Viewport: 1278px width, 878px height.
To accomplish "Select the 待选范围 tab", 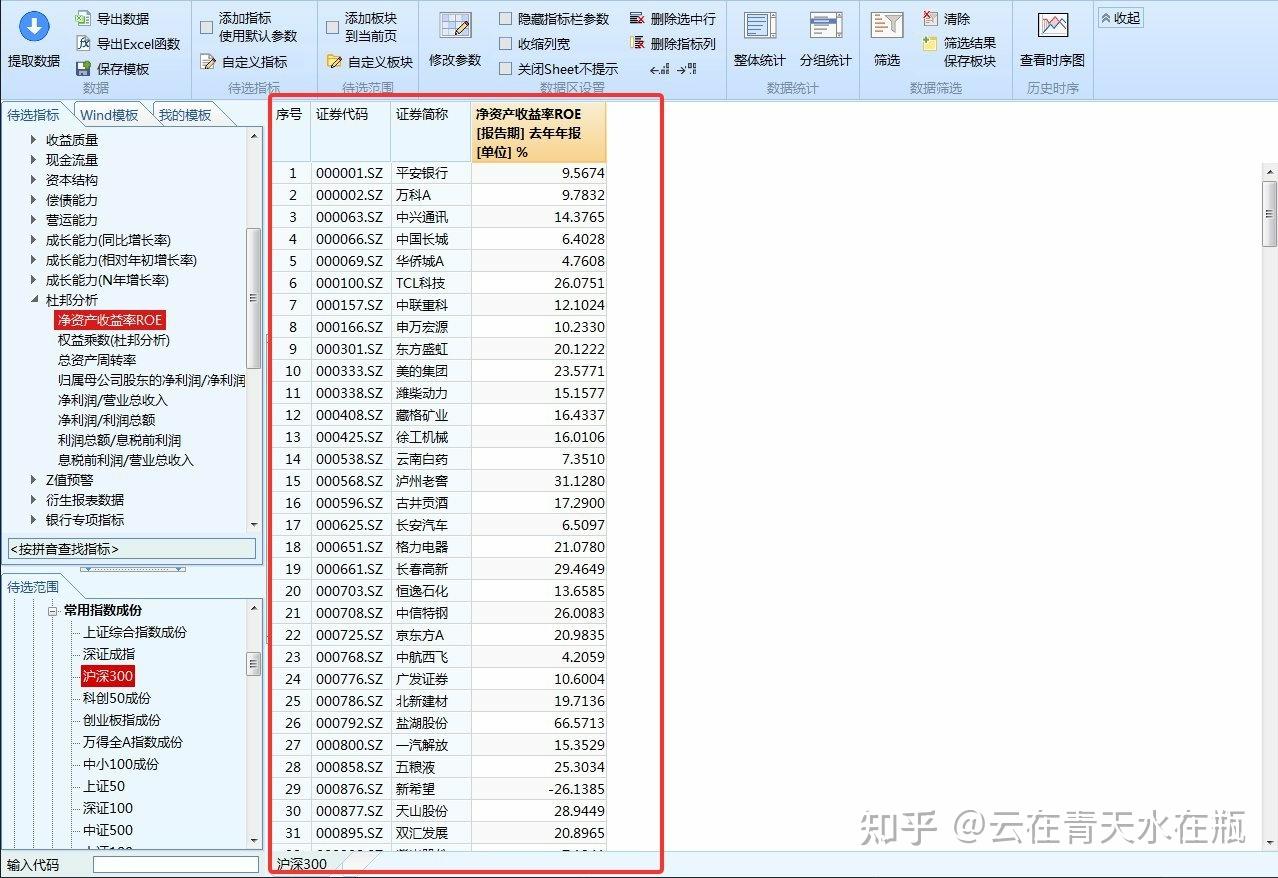I will [33, 587].
